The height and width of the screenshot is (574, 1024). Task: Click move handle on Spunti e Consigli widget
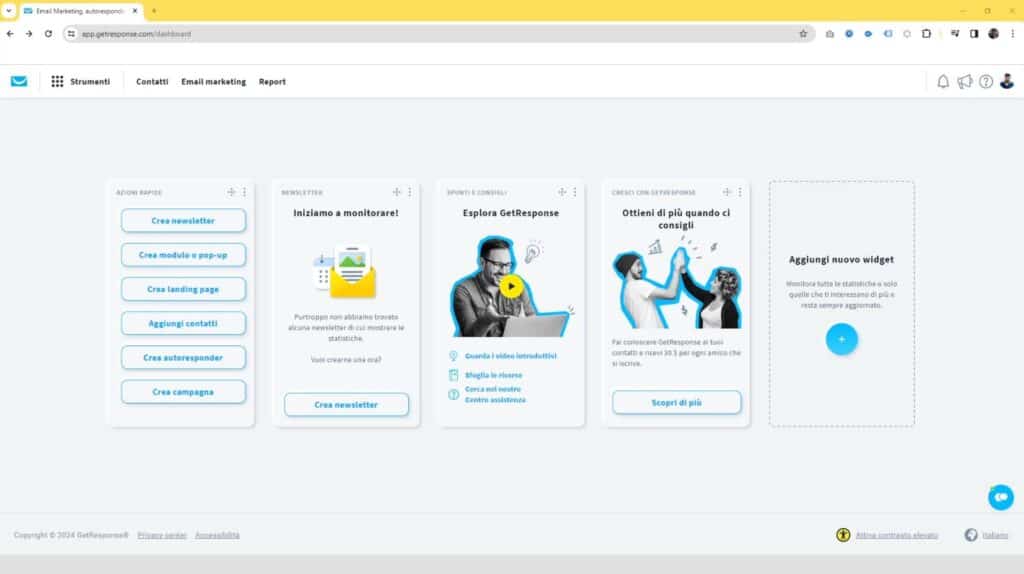click(562, 192)
